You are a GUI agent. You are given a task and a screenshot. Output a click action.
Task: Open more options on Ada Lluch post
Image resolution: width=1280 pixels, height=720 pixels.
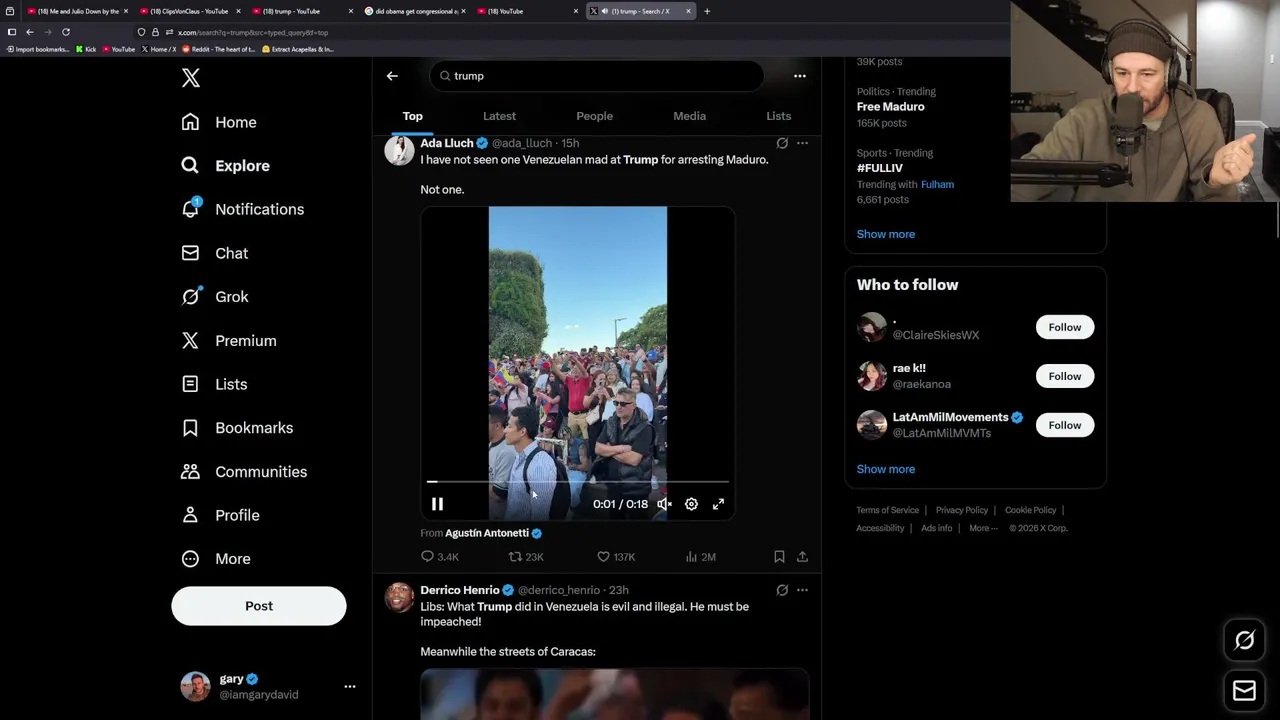click(802, 143)
